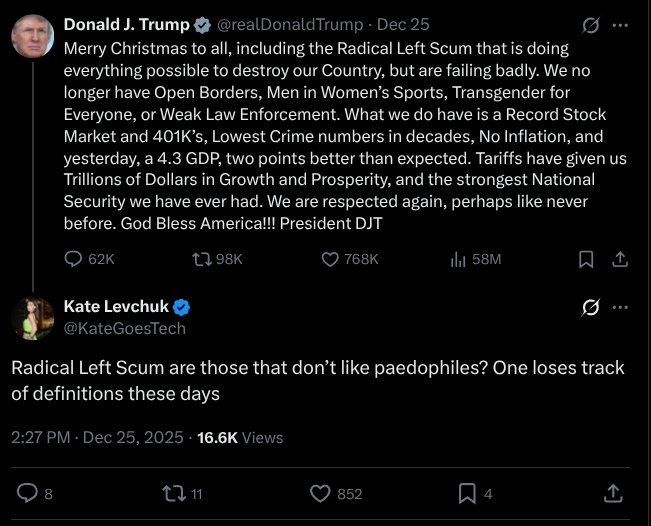Open more options menu on Kate's post
The width and height of the screenshot is (651, 526).
621,307
